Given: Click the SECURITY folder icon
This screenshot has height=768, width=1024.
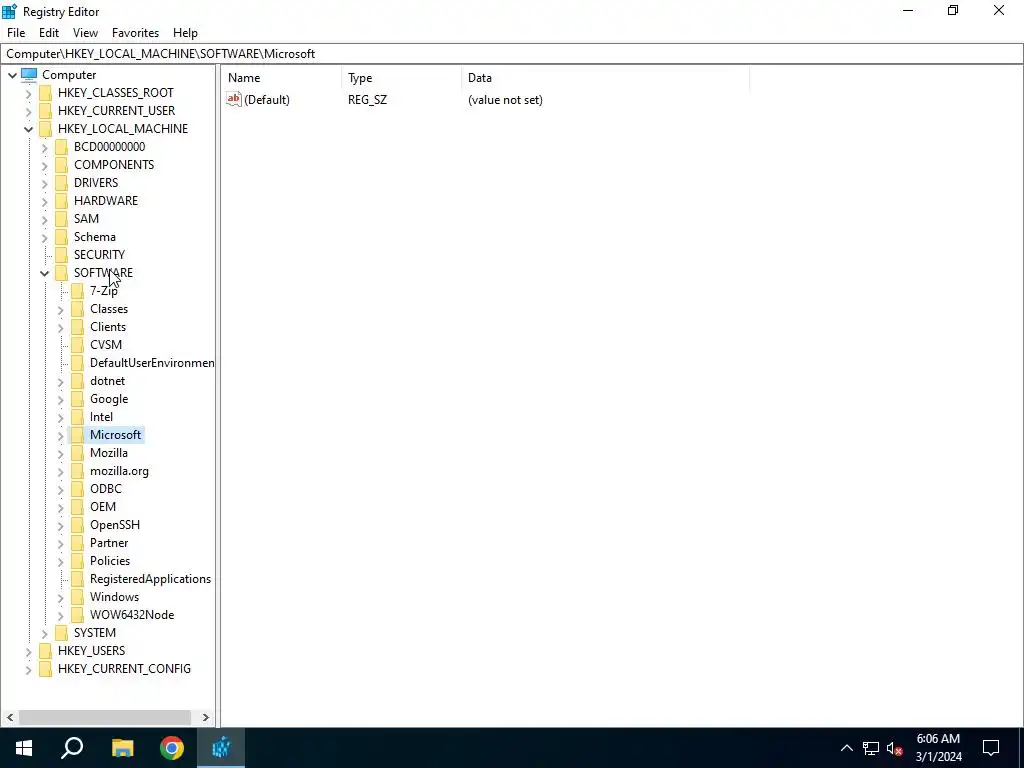Looking at the screenshot, I should tap(61, 254).
